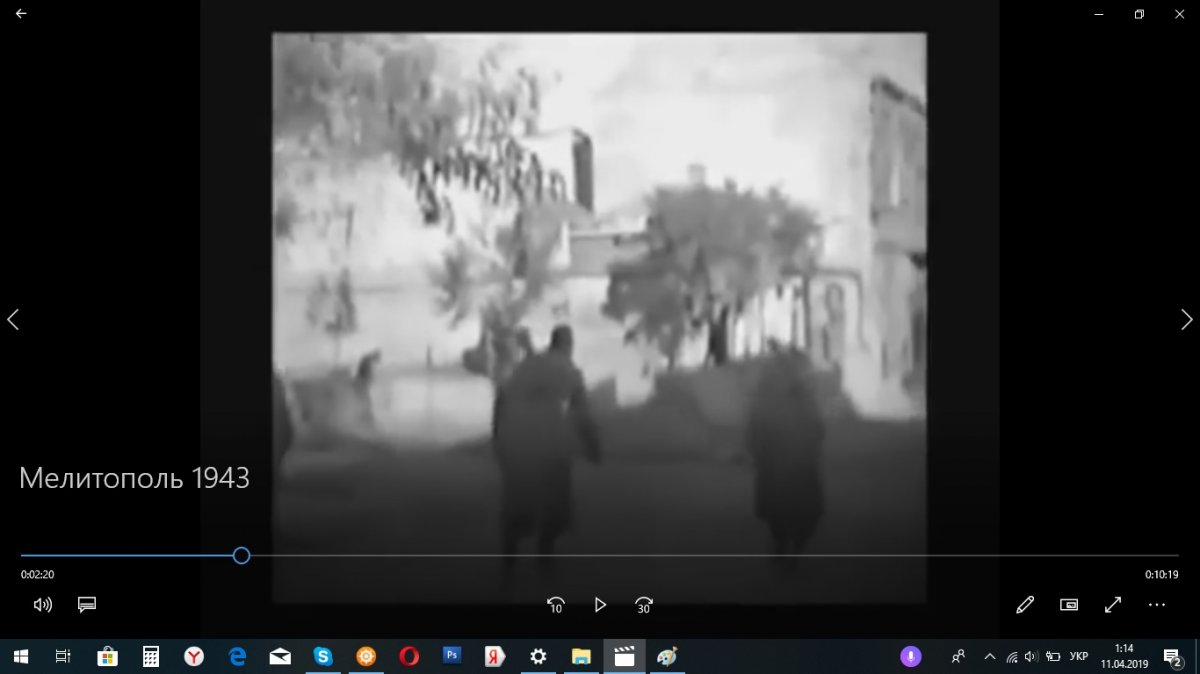1200x674 pixels.
Task: Click the video frame to pause or play
Action: (x=600, y=300)
